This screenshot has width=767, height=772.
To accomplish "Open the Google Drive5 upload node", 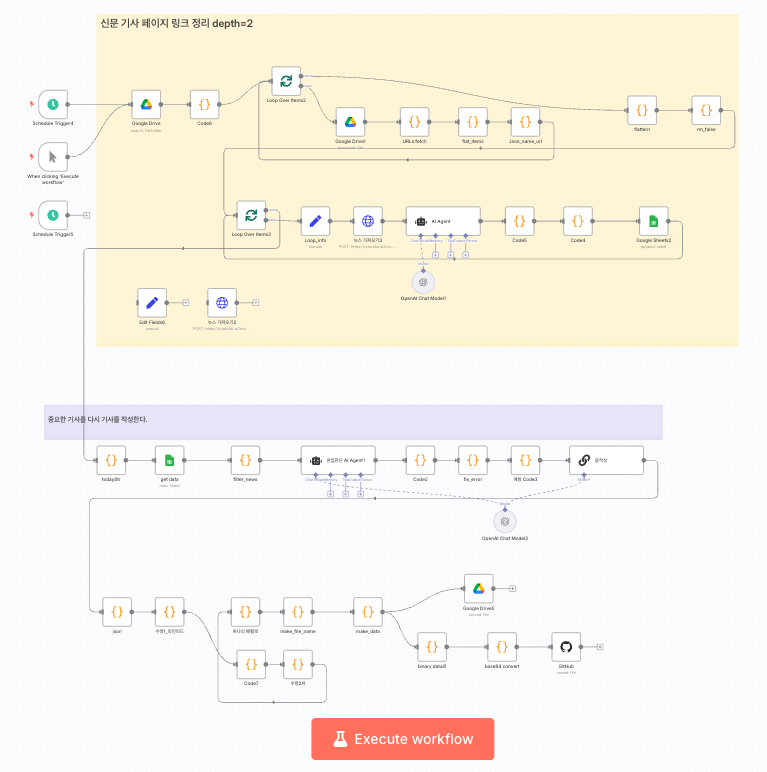I will pos(479,589).
